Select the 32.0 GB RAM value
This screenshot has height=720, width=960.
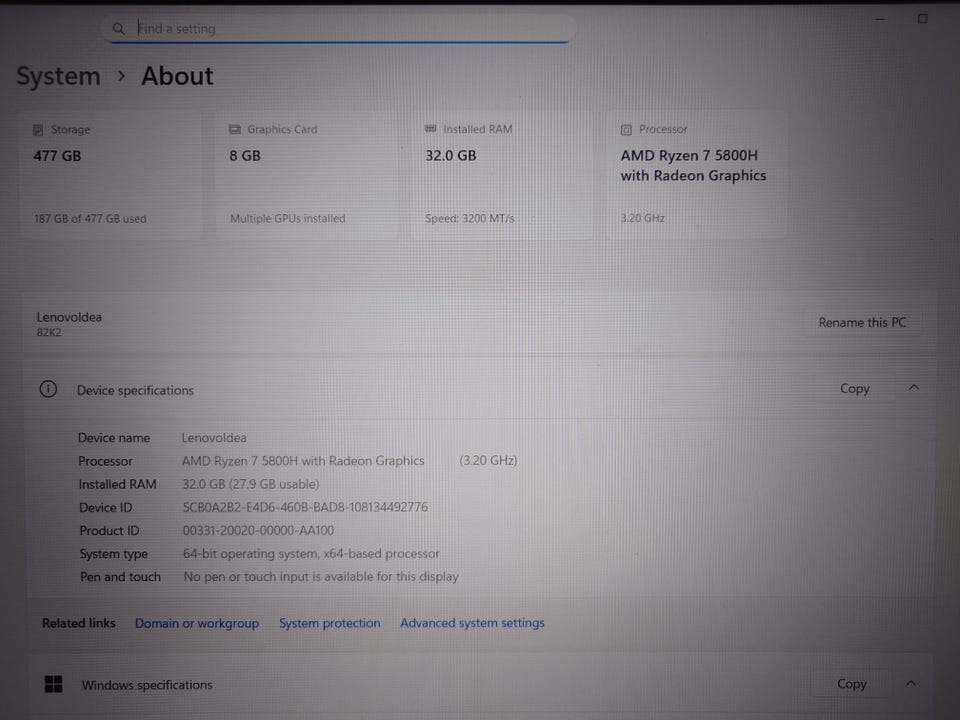coord(451,156)
